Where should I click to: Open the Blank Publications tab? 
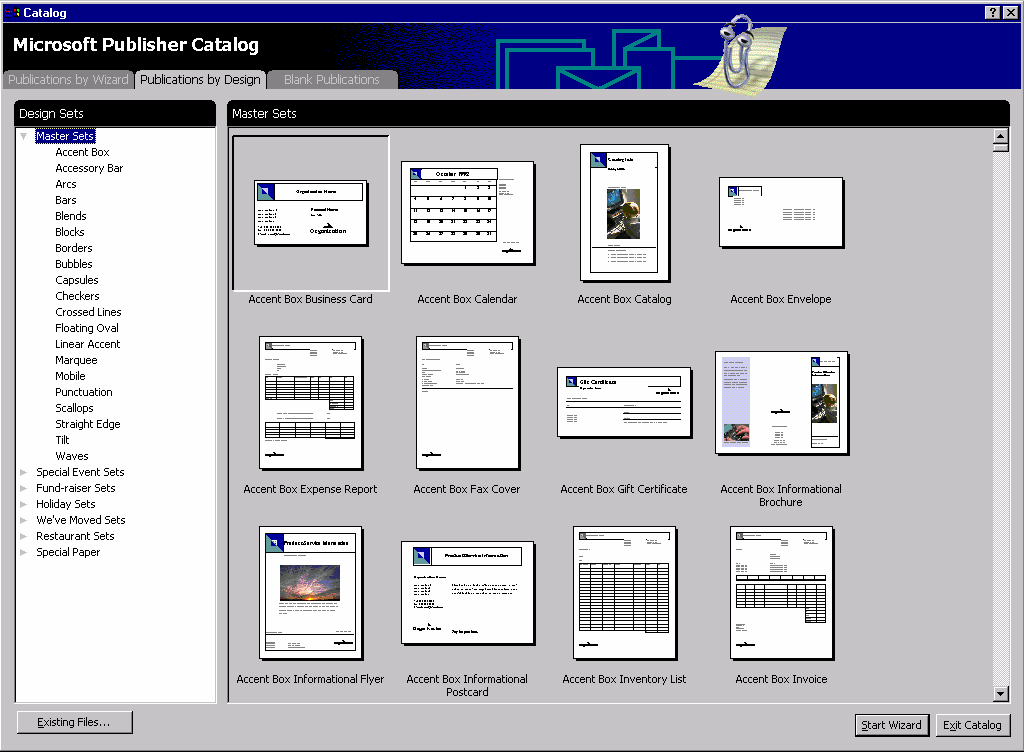point(332,80)
